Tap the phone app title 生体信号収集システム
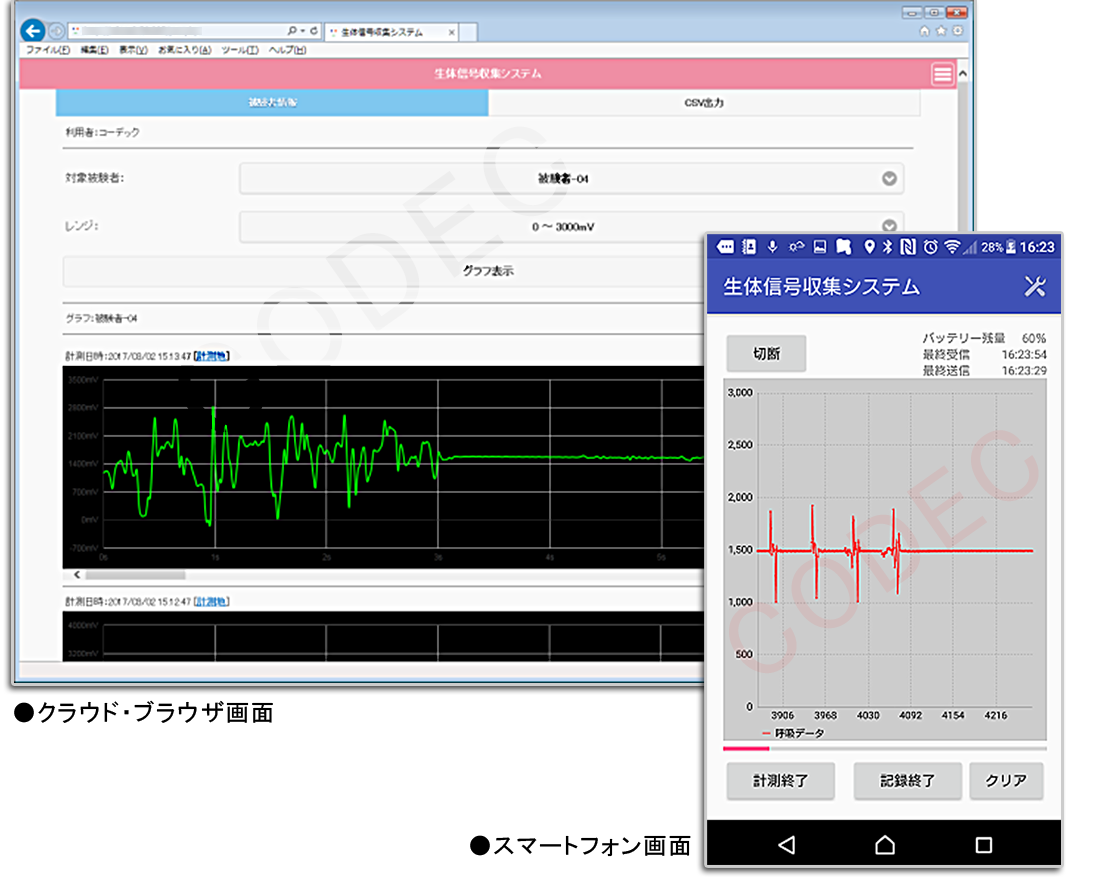 tap(821, 287)
